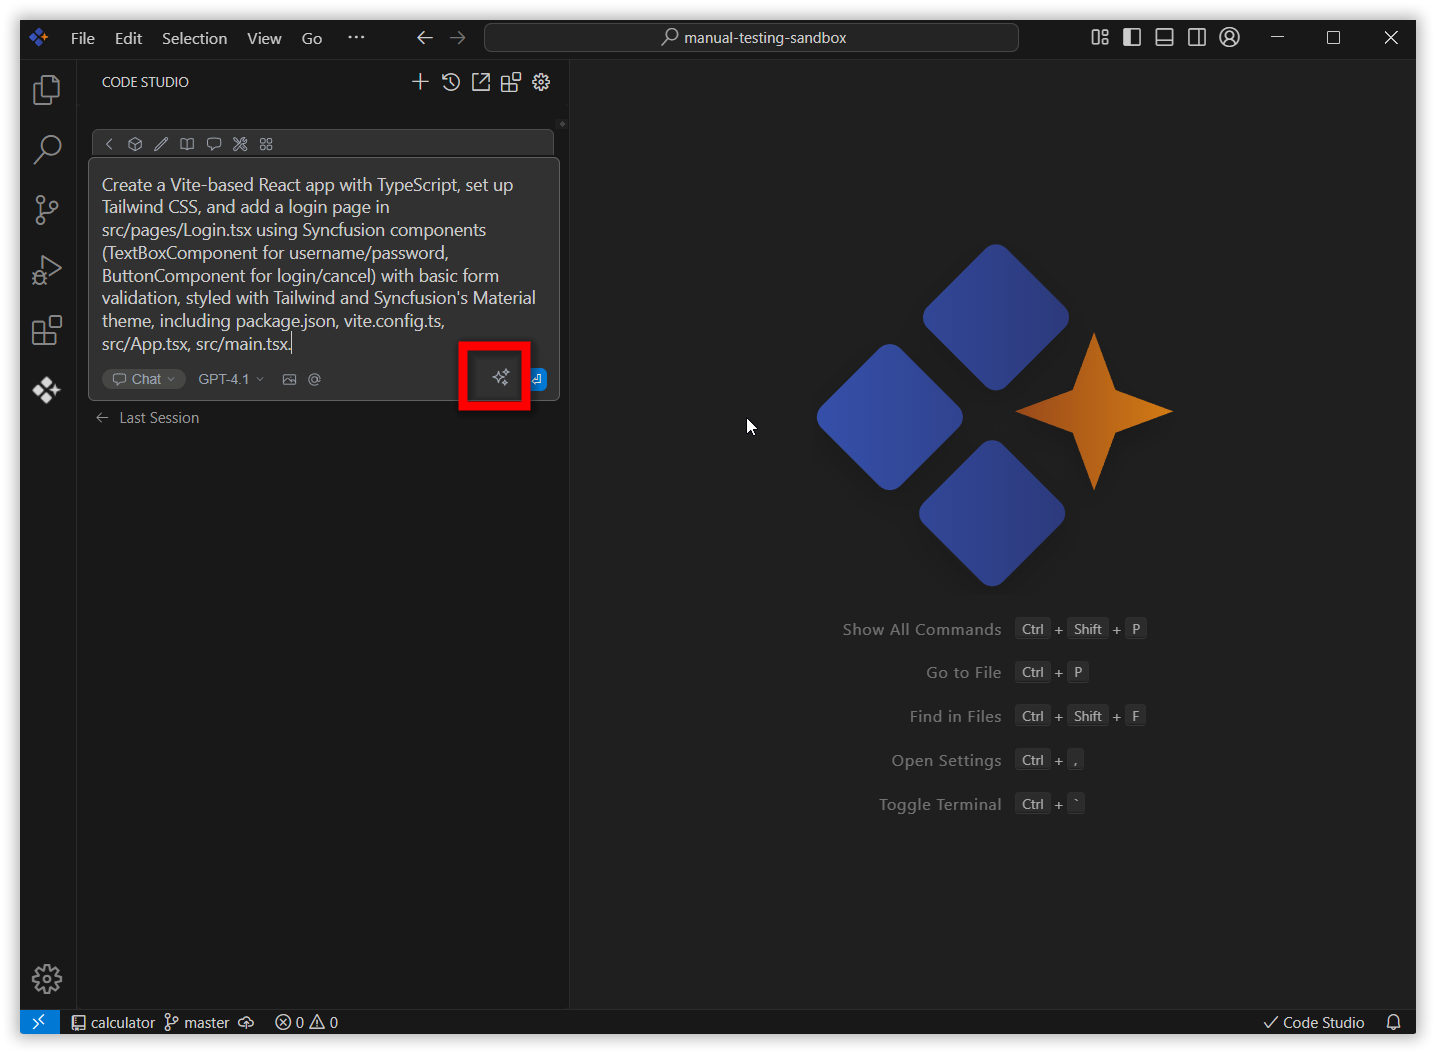
Task: Toggle Secondary Side Bar layout icon
Action: [x=1196, y=37]
